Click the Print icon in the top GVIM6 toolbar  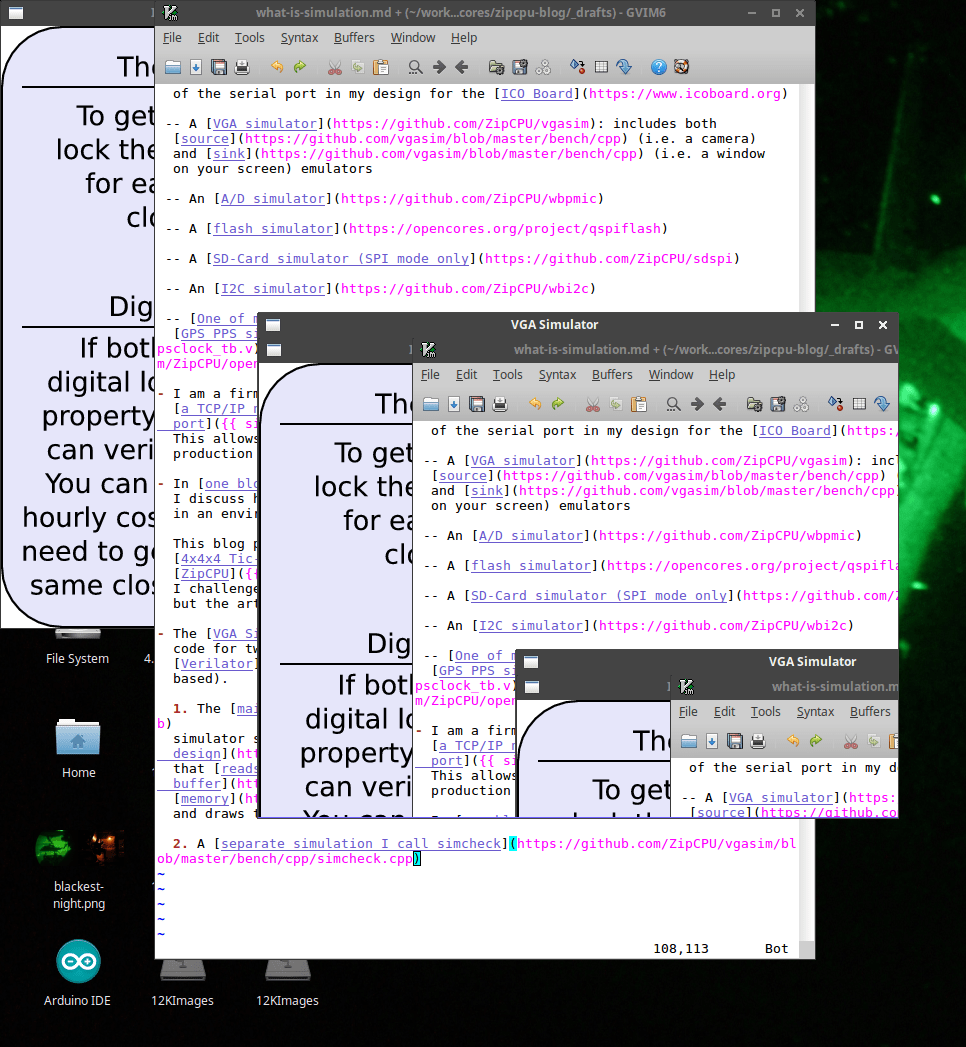[x=242, y=67]
